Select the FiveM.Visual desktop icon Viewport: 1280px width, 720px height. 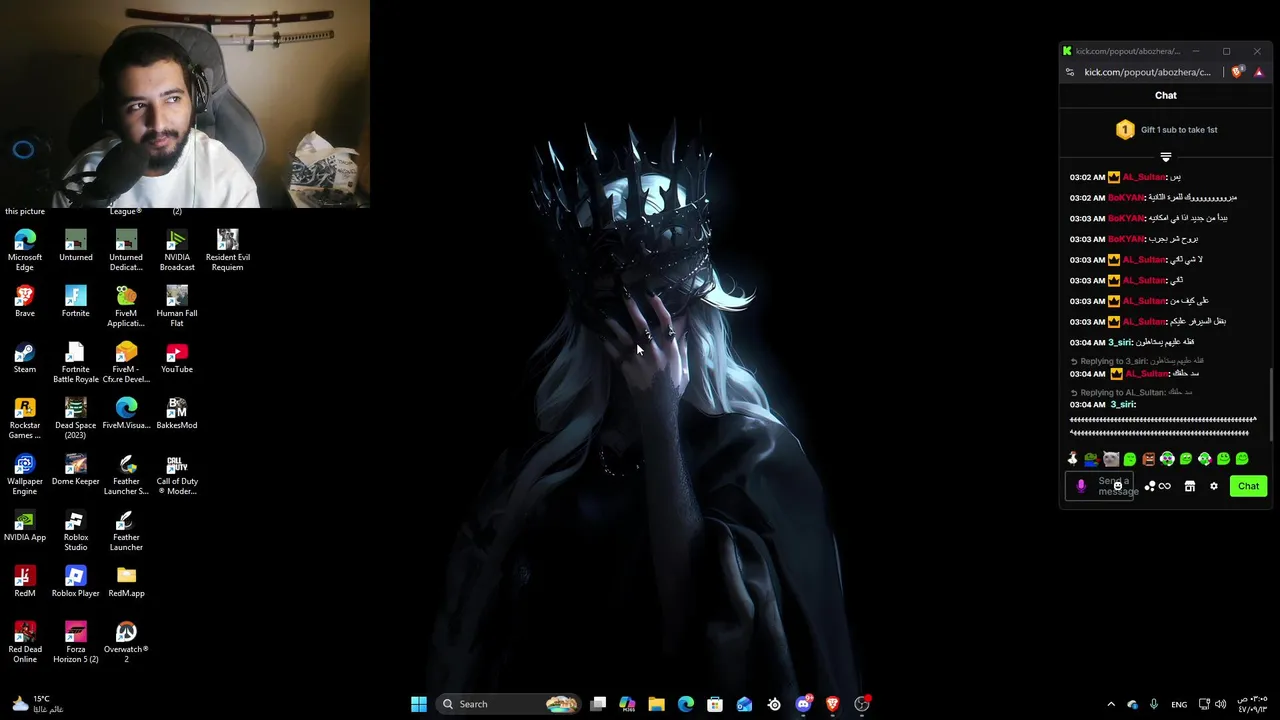pyautogui.click(x=126, y=414)
